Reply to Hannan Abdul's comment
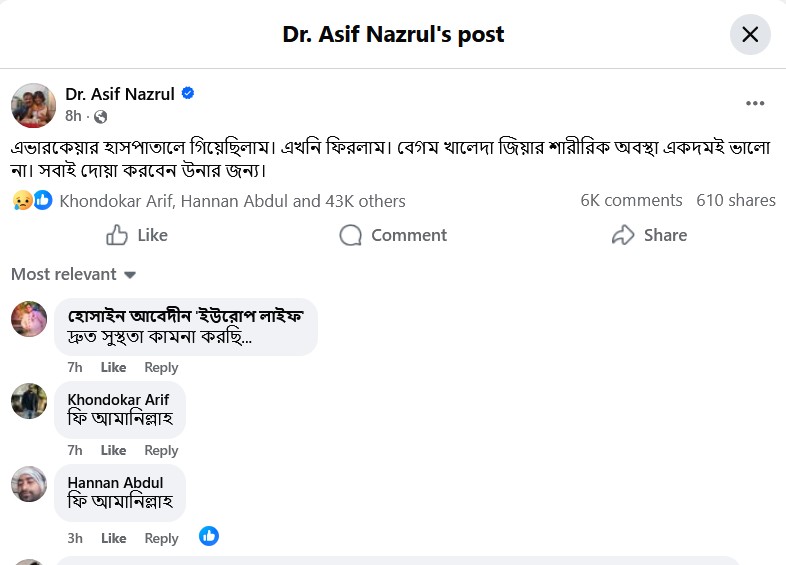786x565 pixels. coord(161,538)
